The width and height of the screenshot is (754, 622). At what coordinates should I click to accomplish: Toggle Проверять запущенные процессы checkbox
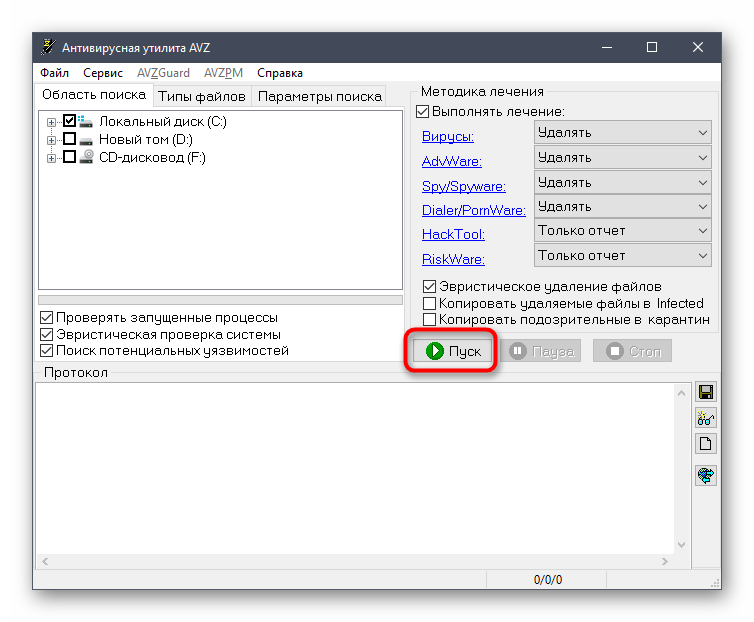(46, 317)
